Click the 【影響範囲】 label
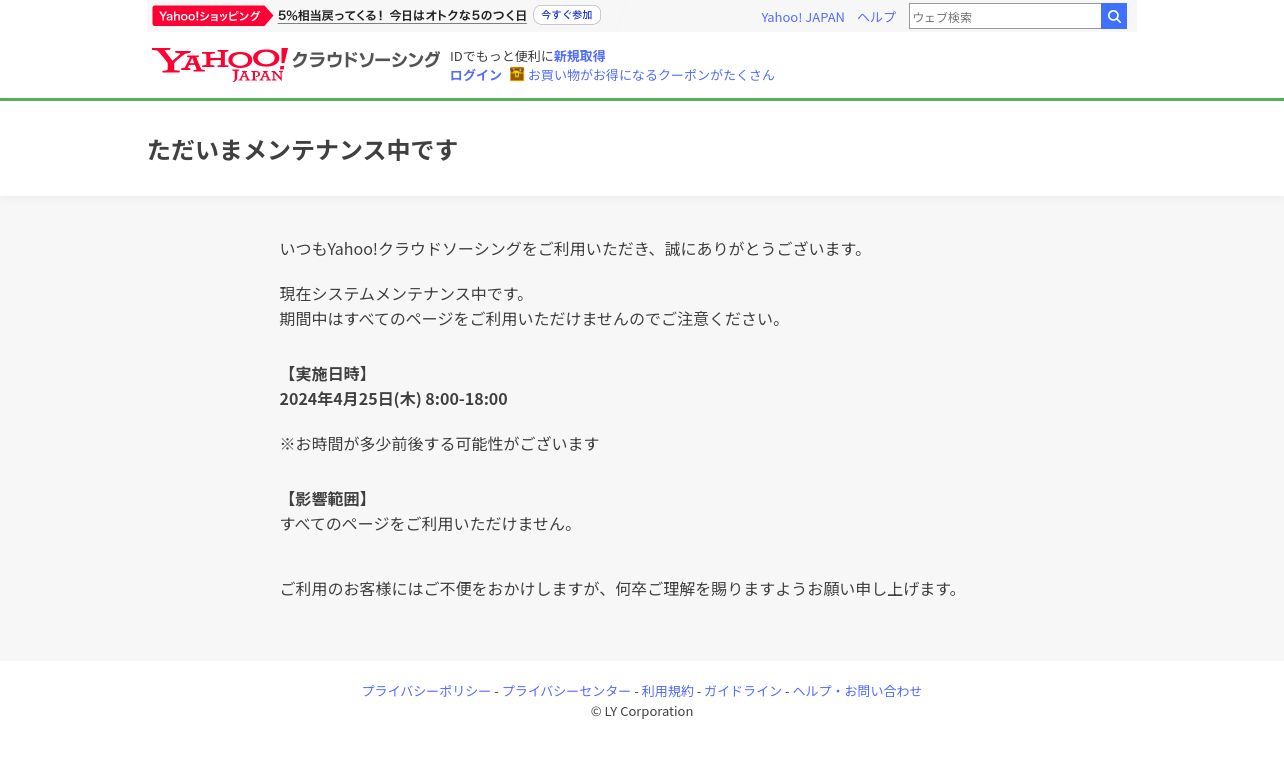The image size is (1284, 761). pos(327,499)
